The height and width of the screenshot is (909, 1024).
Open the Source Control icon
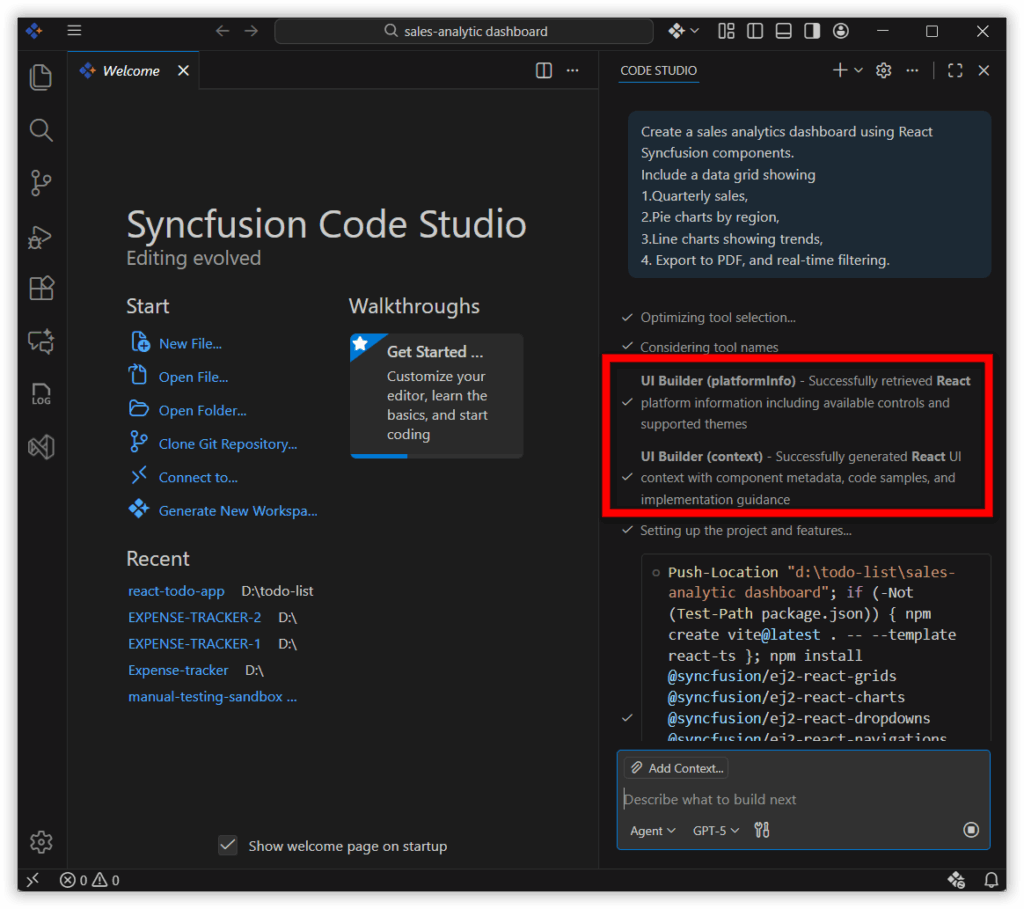(40, 183)
